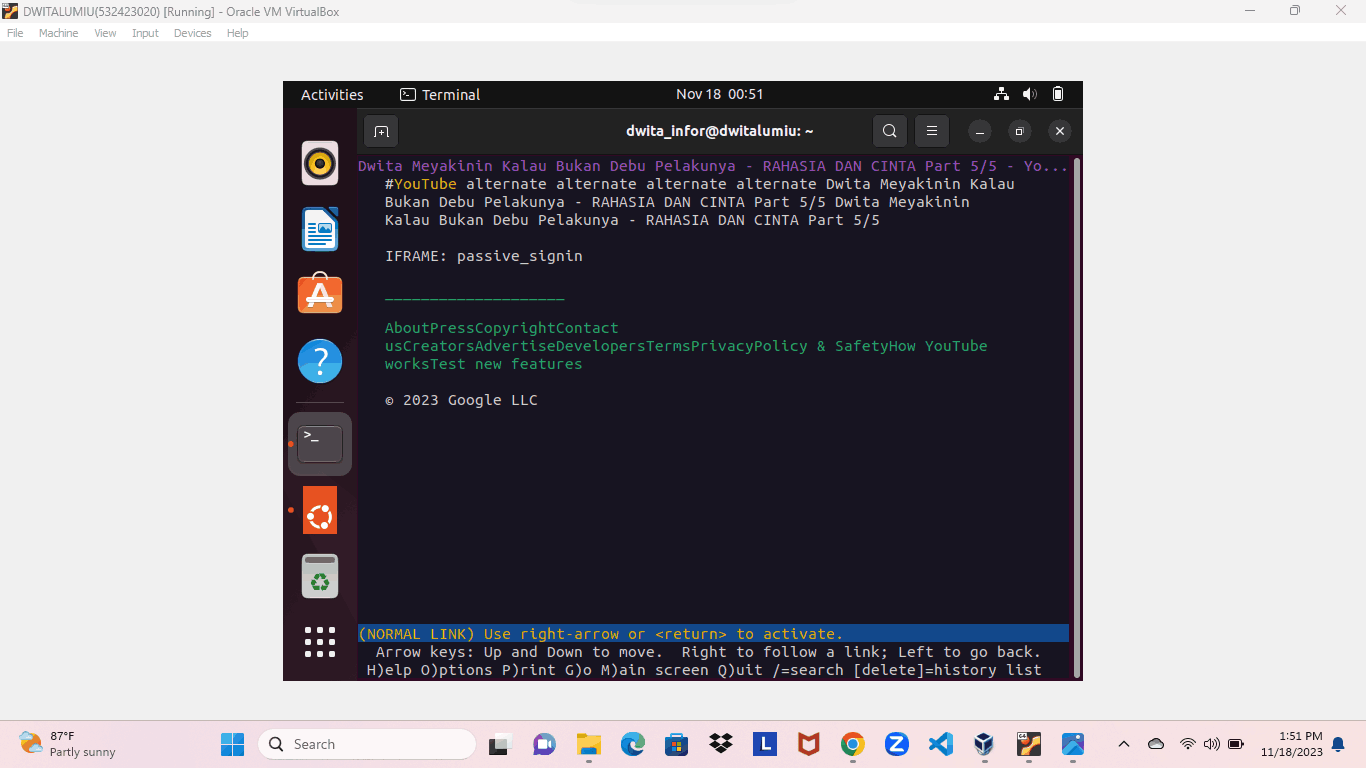Show Applications grid in the dock
The width and height of the screenshot is (1366, 768).
[320, 642]
